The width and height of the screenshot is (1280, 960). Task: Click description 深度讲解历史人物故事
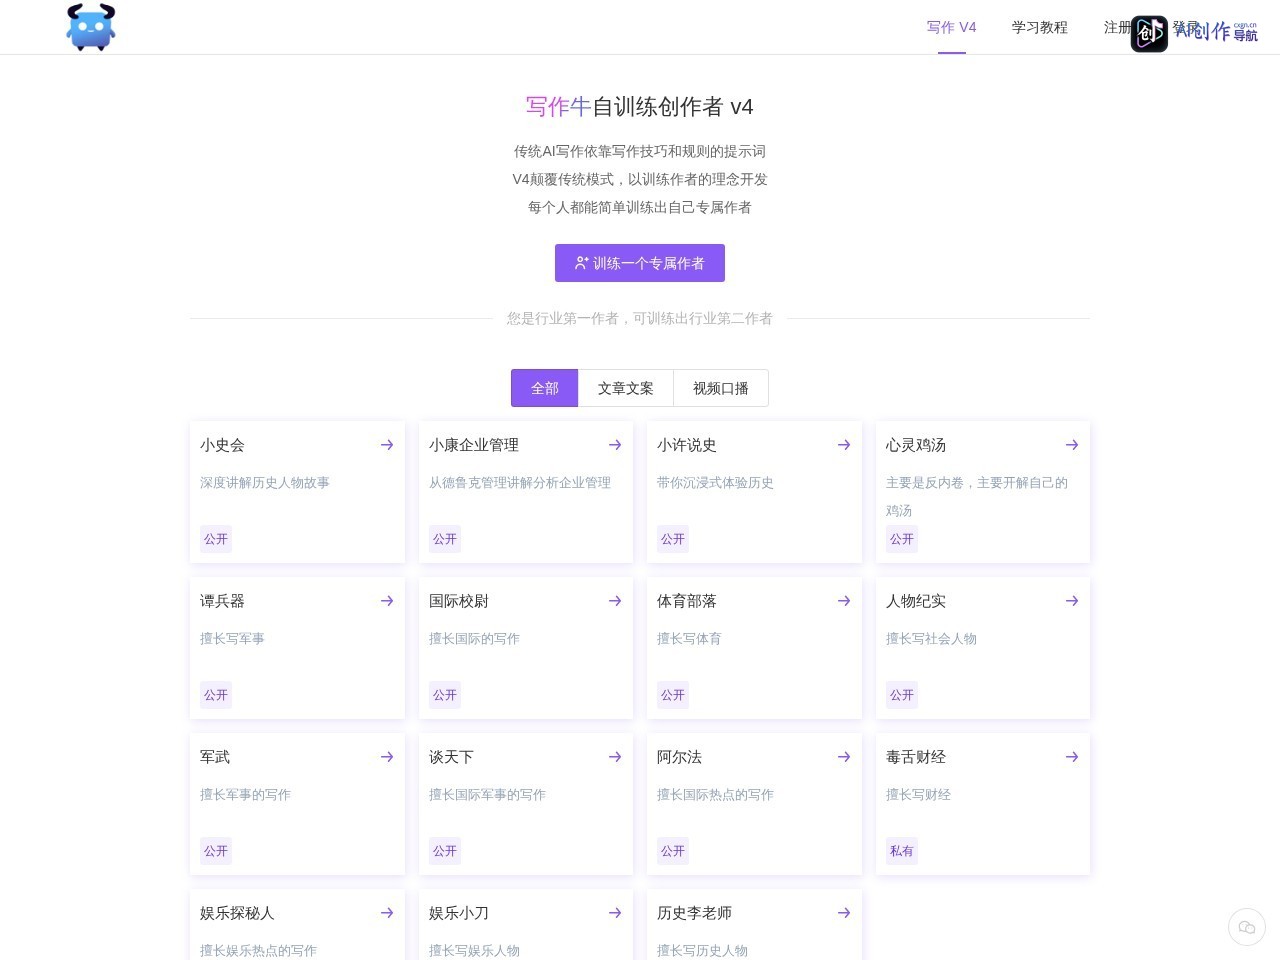coord(265,482)
